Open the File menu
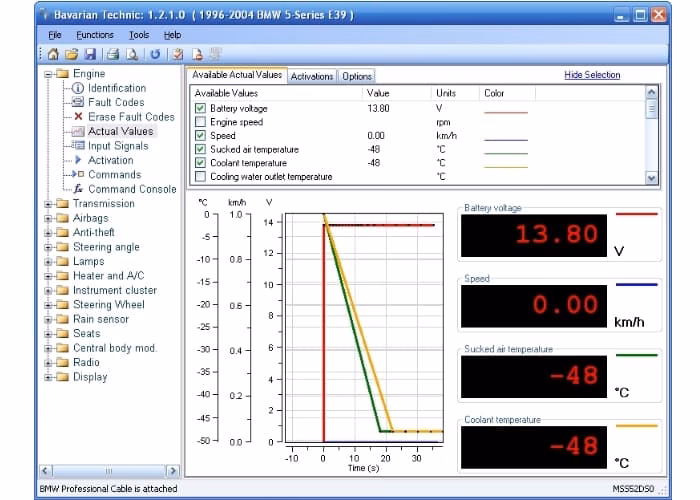 (55, 35)
